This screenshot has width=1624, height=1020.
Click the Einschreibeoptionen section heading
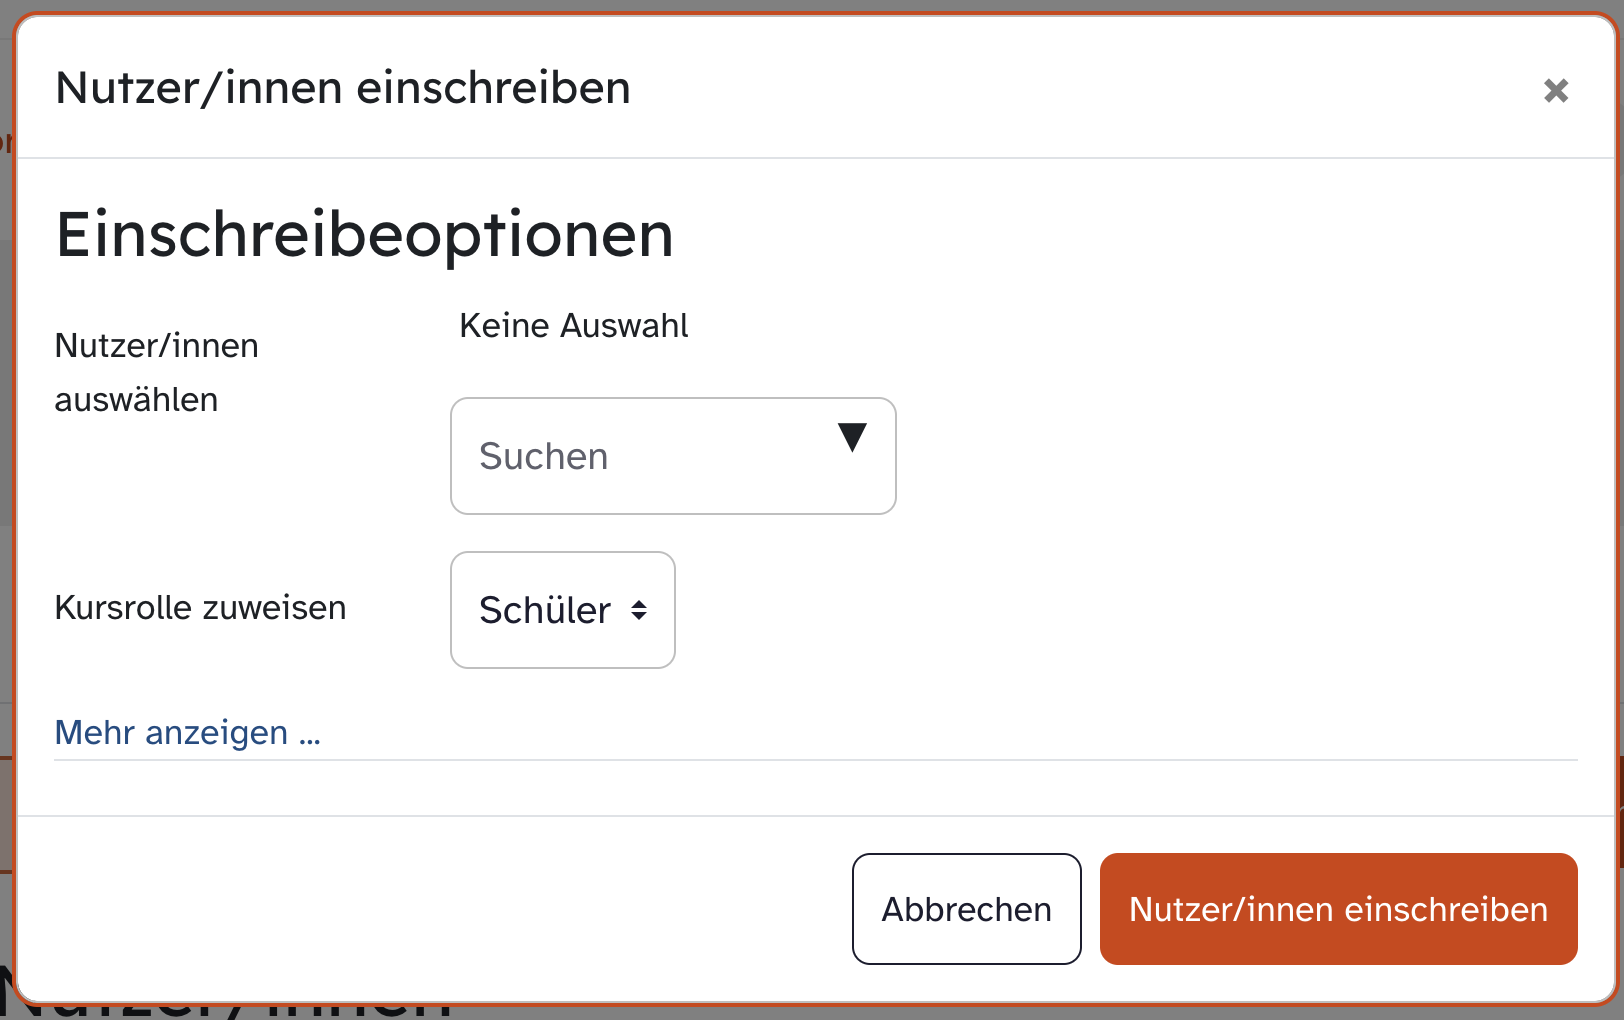point(364,235)
